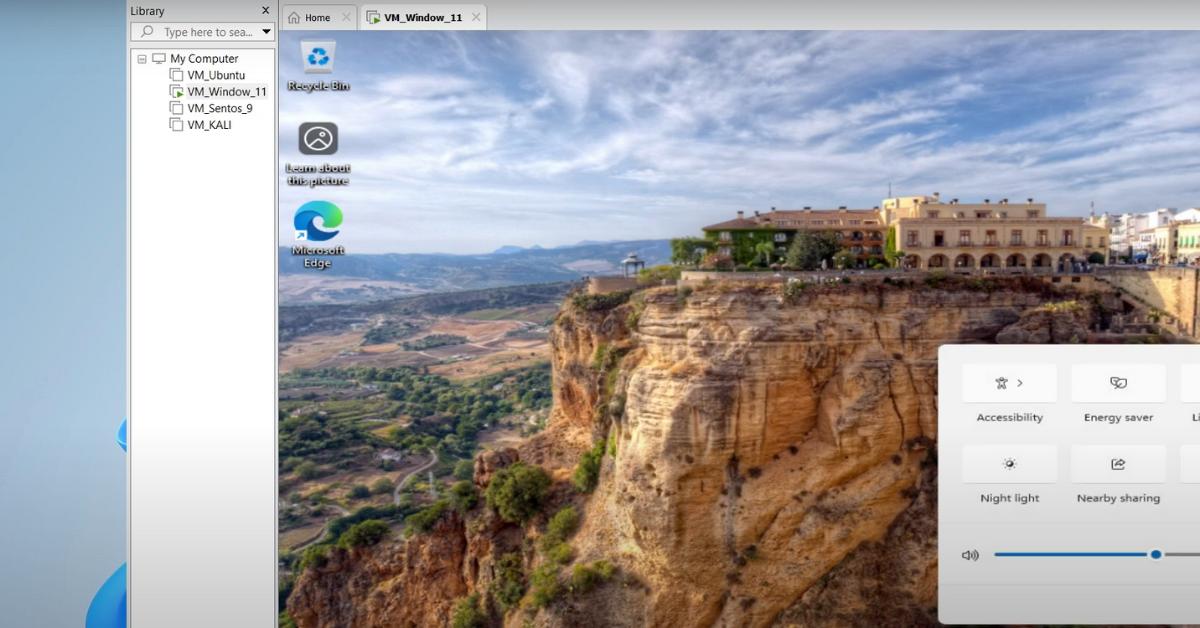The width and height of the screenshot is (1200, 628).
Task: Open the Recycle Bin desktop icon
Action: click(x=318, y=65)
